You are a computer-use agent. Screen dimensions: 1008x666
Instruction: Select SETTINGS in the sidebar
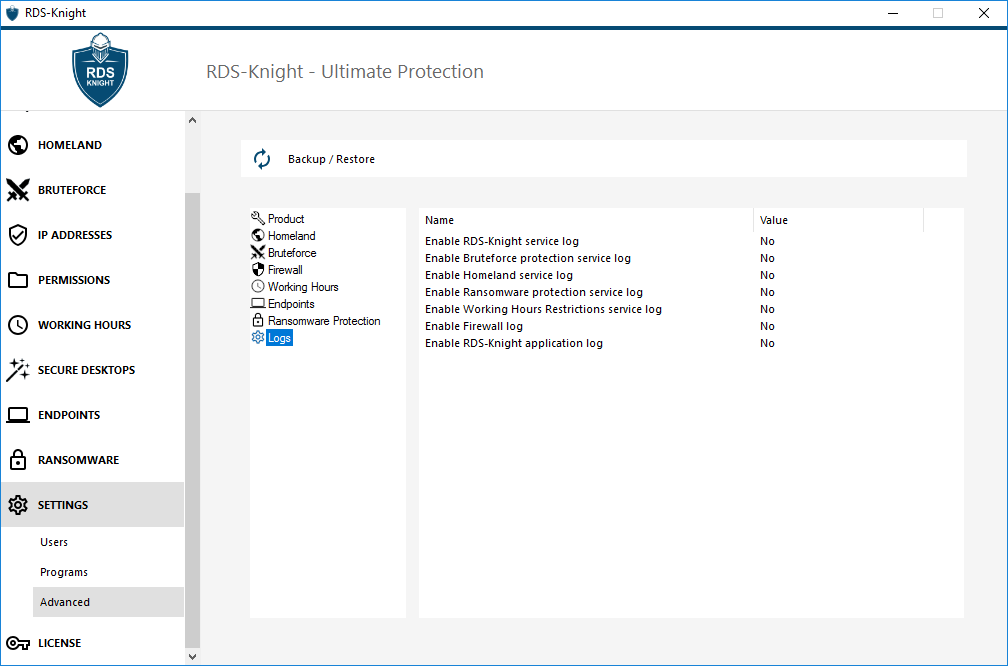coord(93,505)
